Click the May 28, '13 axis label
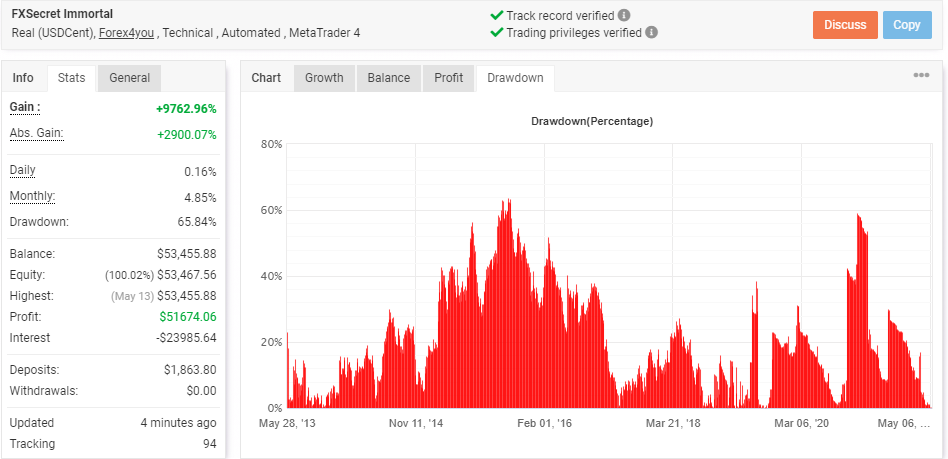This screenshot has height=459, width=948. pyautogui.click(x=287, y=423)
